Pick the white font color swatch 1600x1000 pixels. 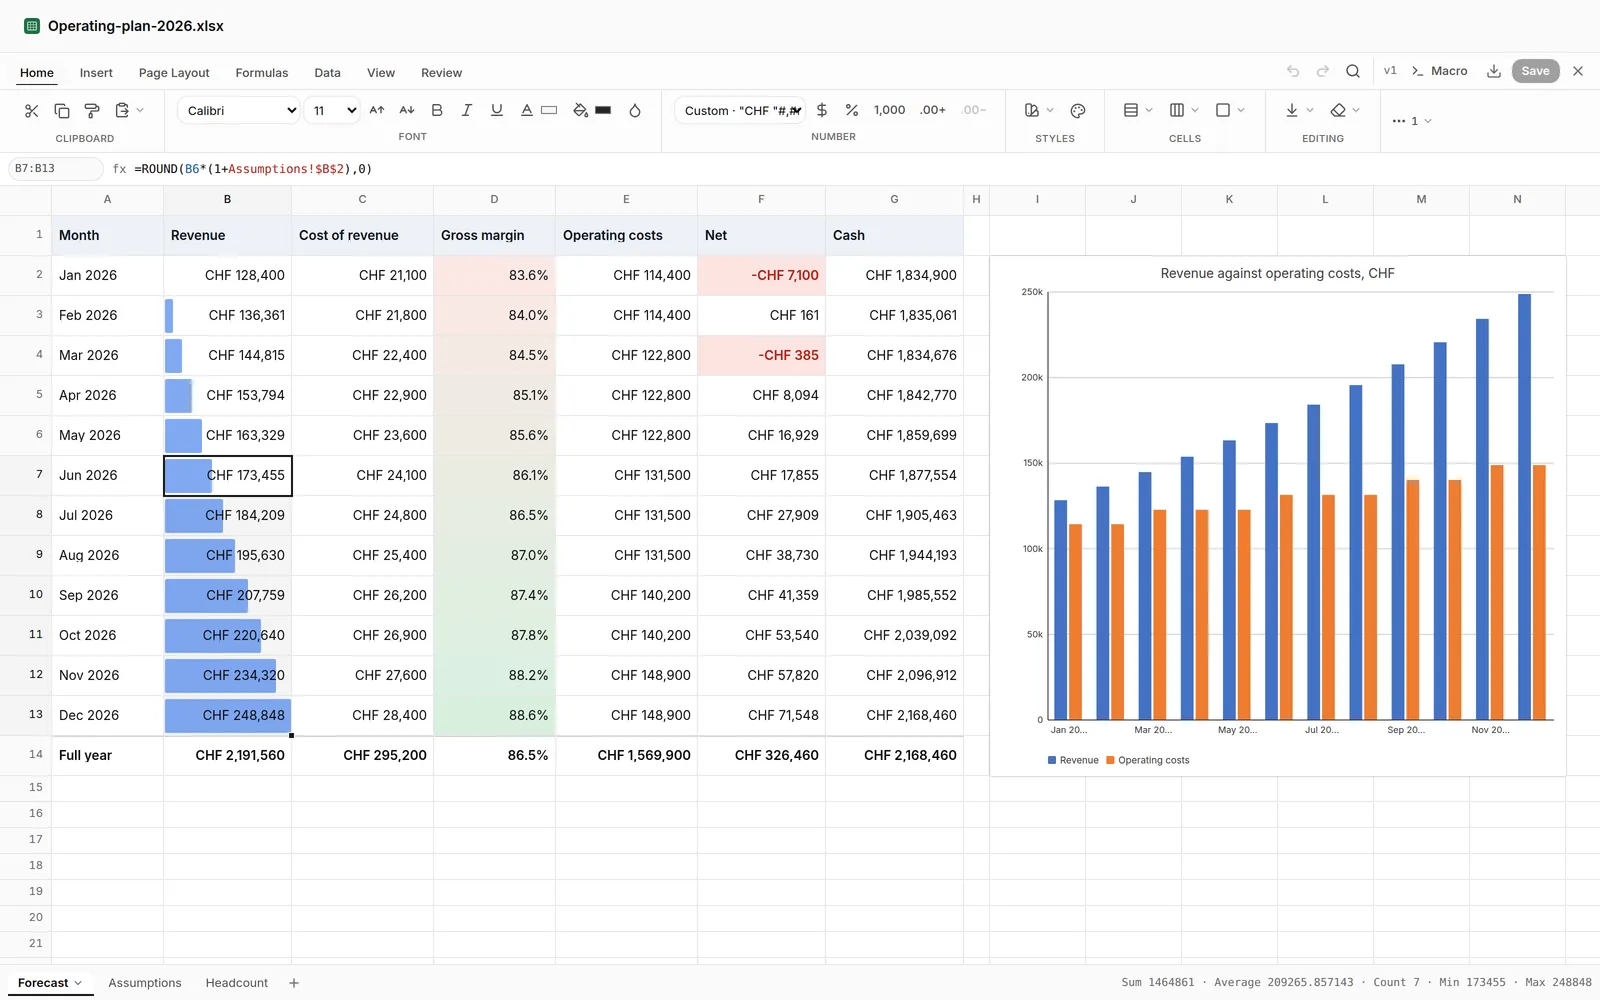click(x=549, y=111)
